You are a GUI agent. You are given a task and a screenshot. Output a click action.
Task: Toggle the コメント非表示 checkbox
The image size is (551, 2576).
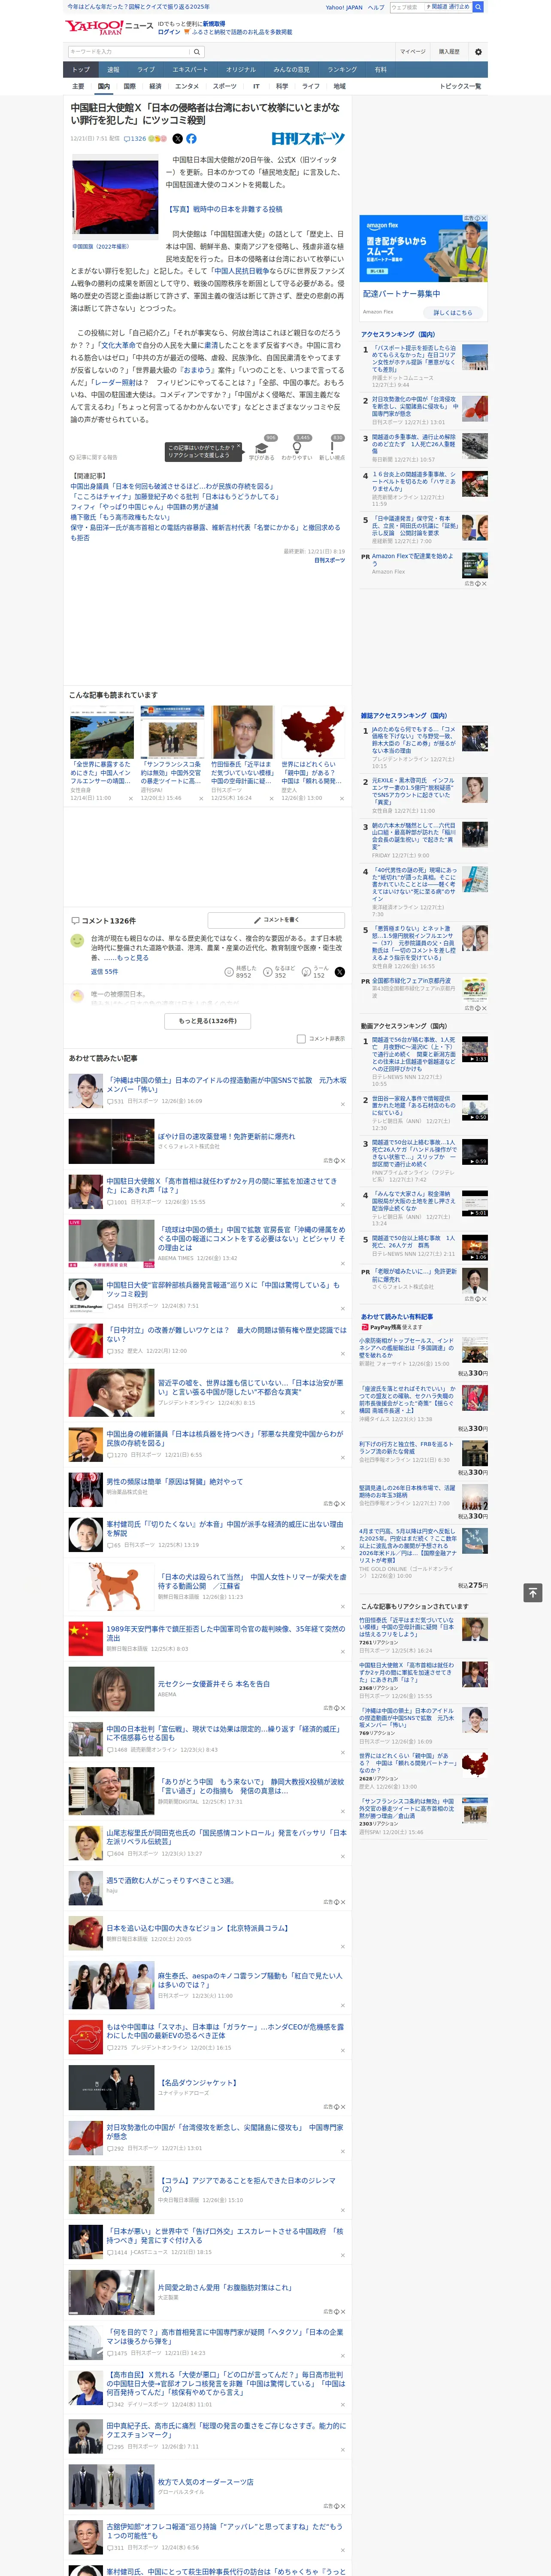pyautogui.click(x=301, y=1038)
